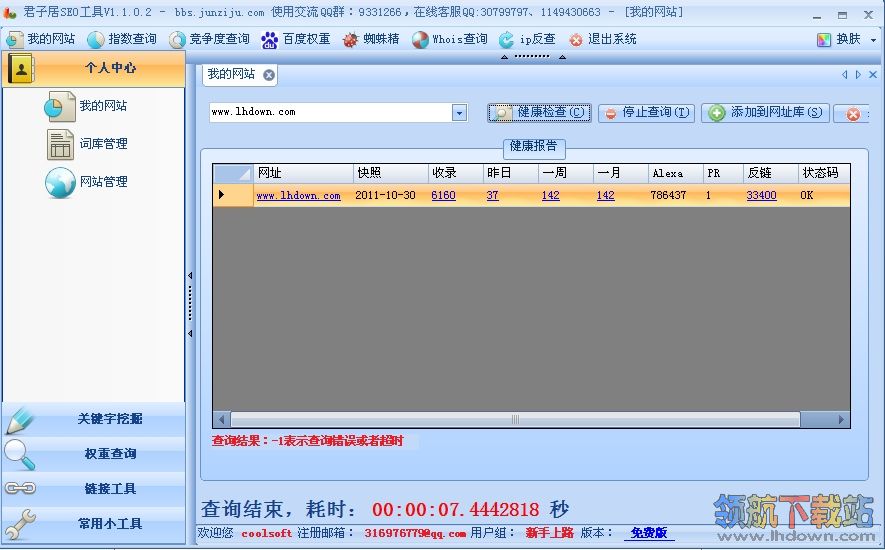Screen dimensions: 885x550
Task: Launch 蜘蛛精 spider tool
Action: pos(371,39)
